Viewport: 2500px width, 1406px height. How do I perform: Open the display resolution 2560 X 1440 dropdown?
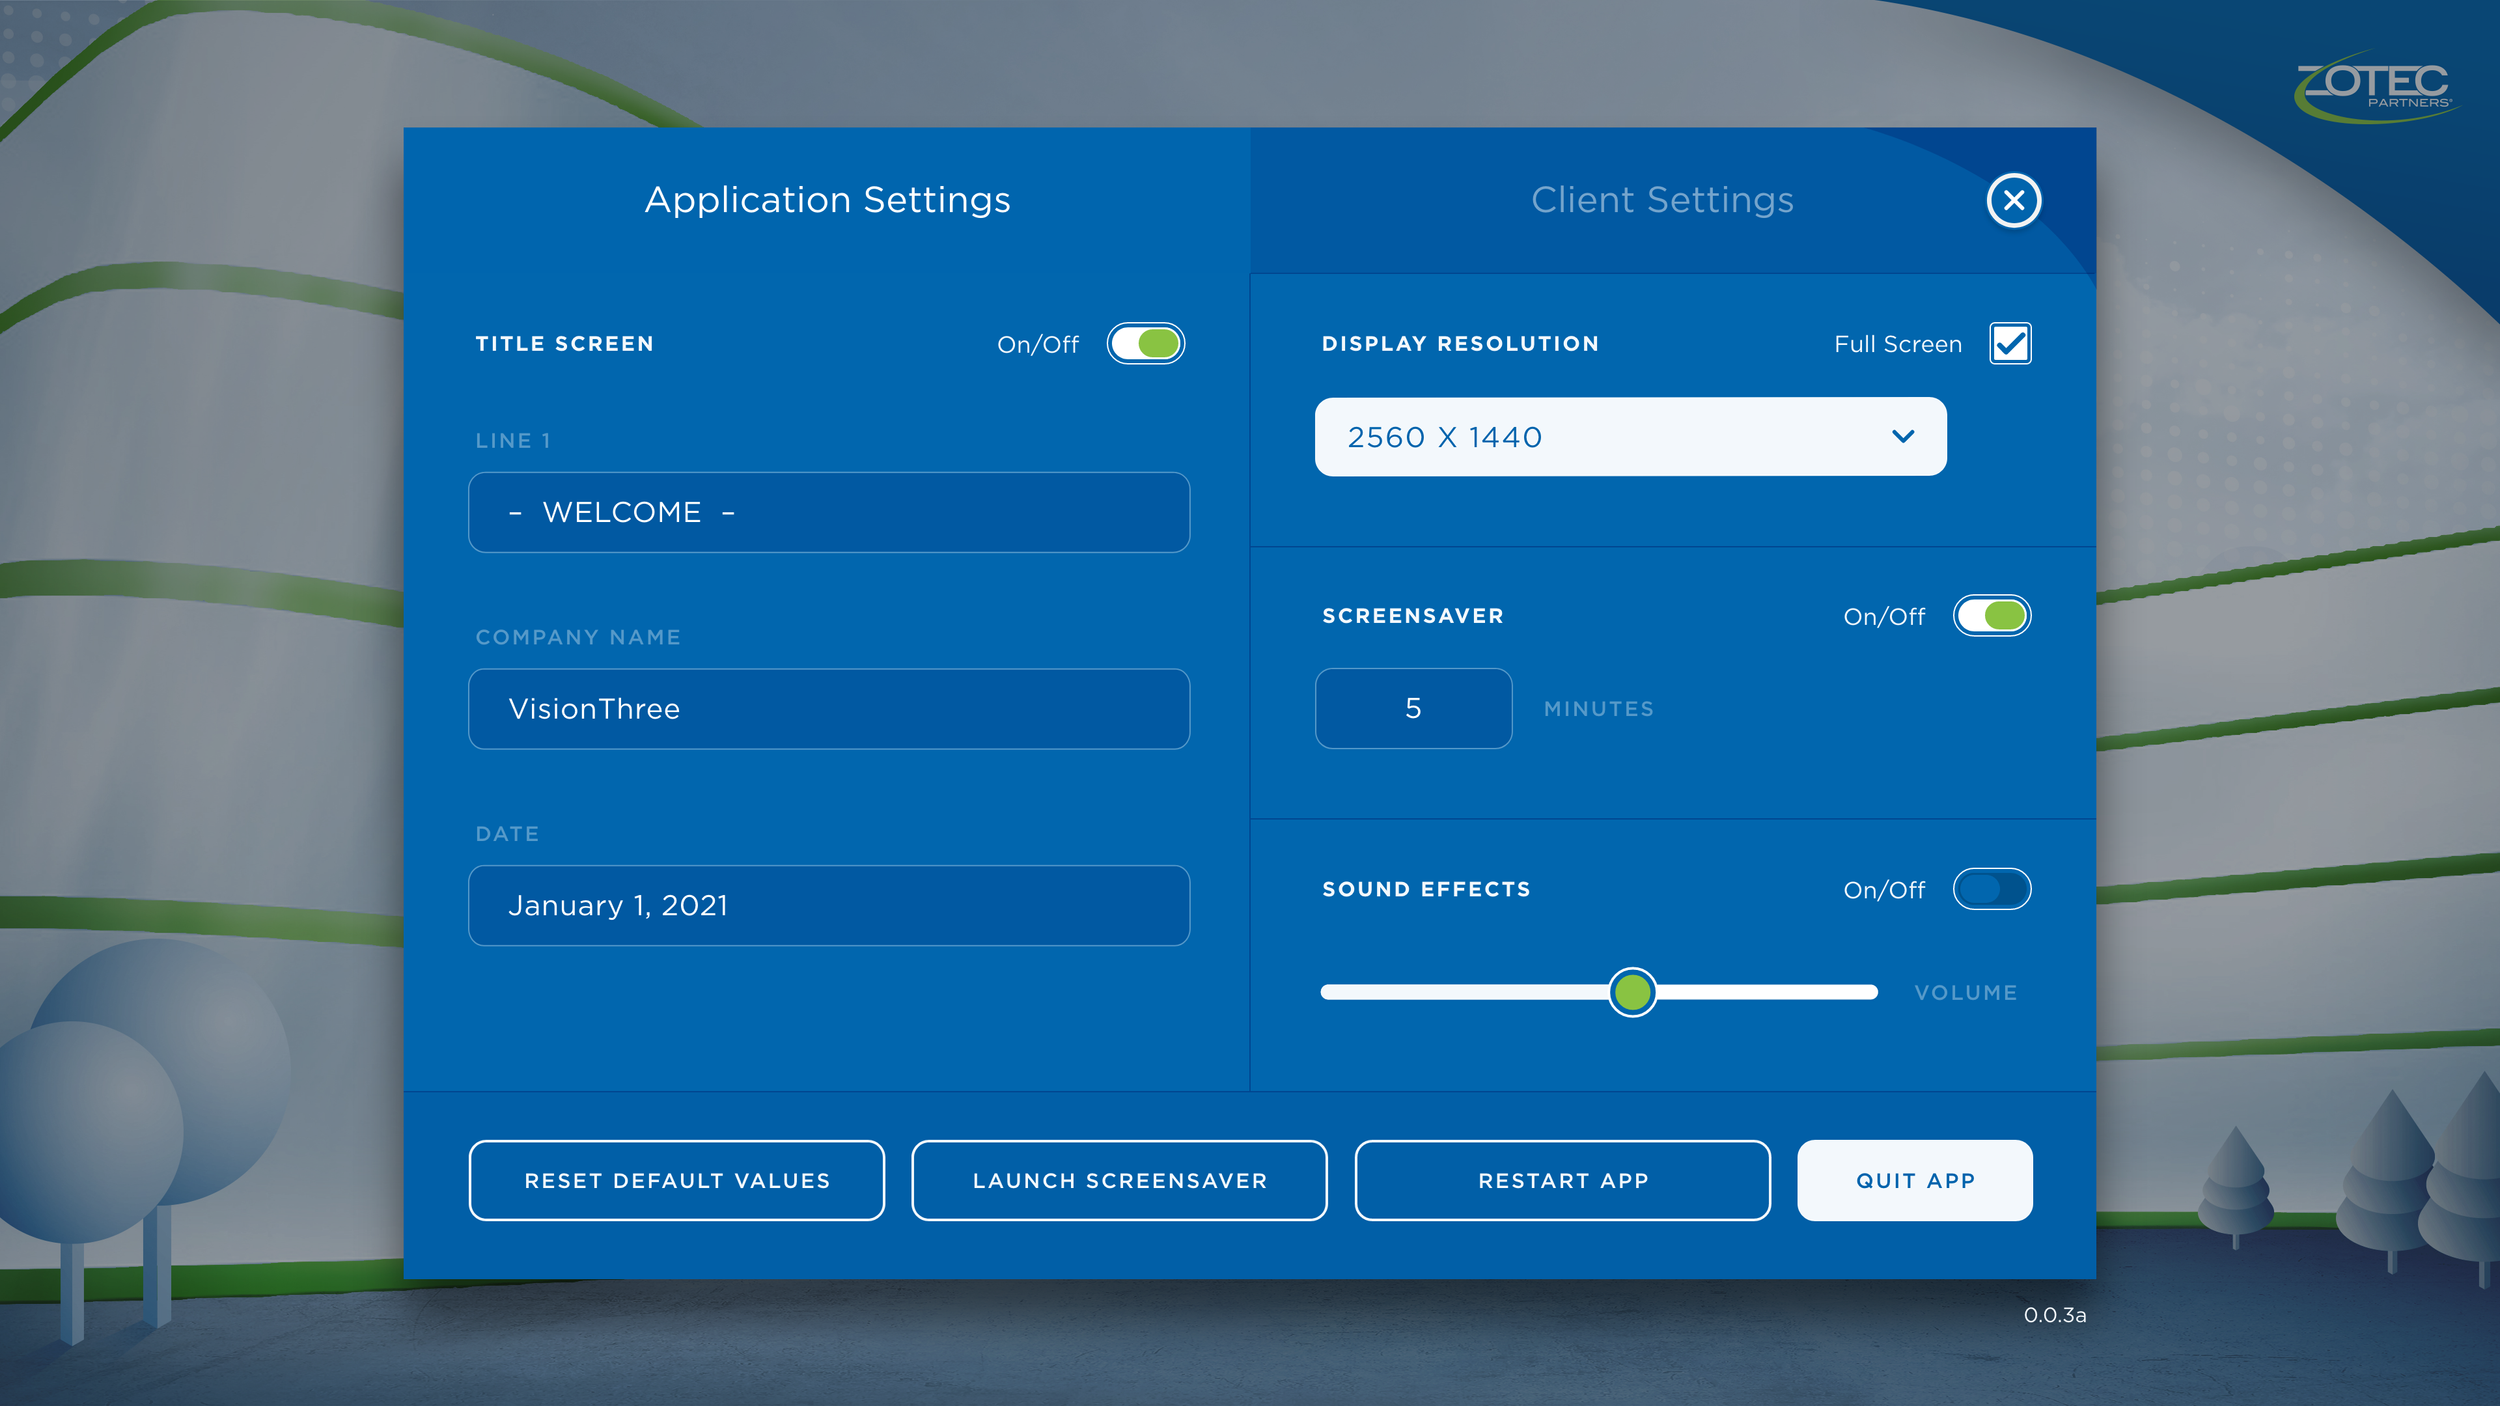point(1630,437)
